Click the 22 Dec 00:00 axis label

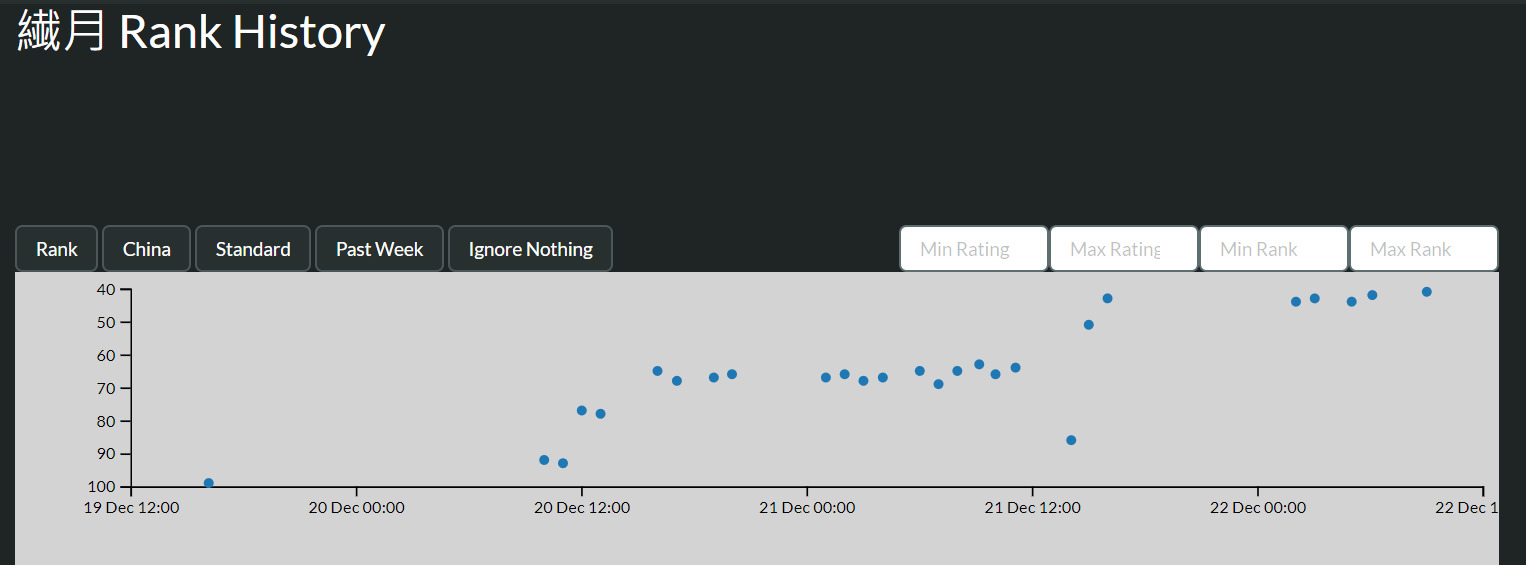pos(1257,508)
